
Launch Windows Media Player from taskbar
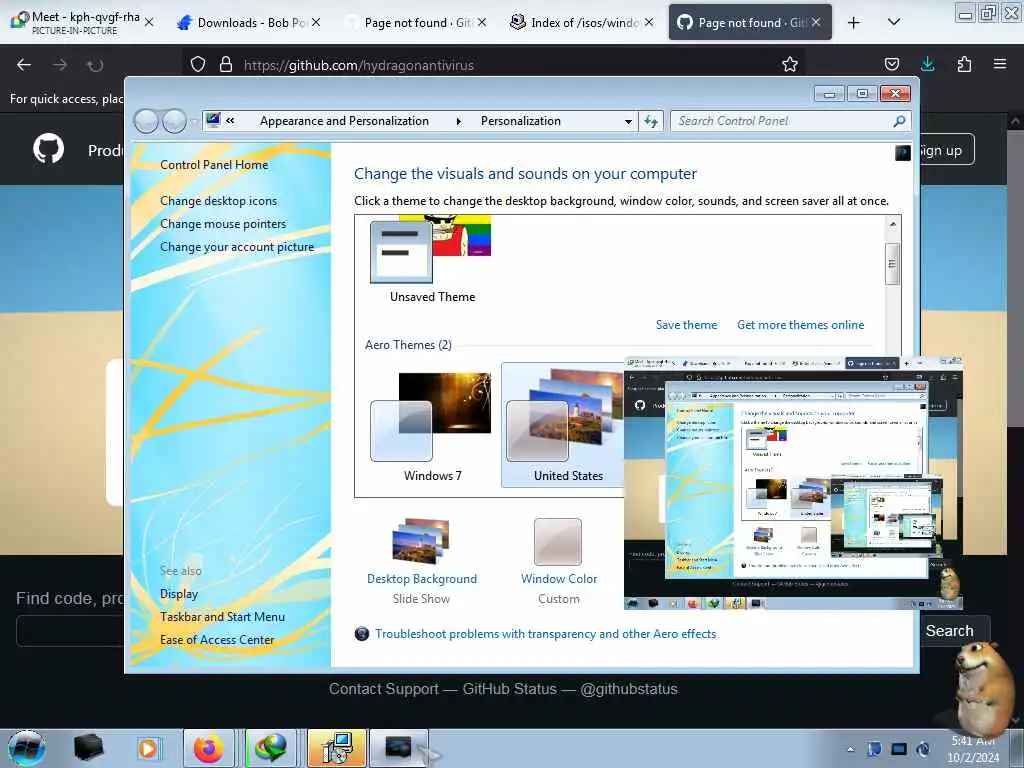(148, 748)
